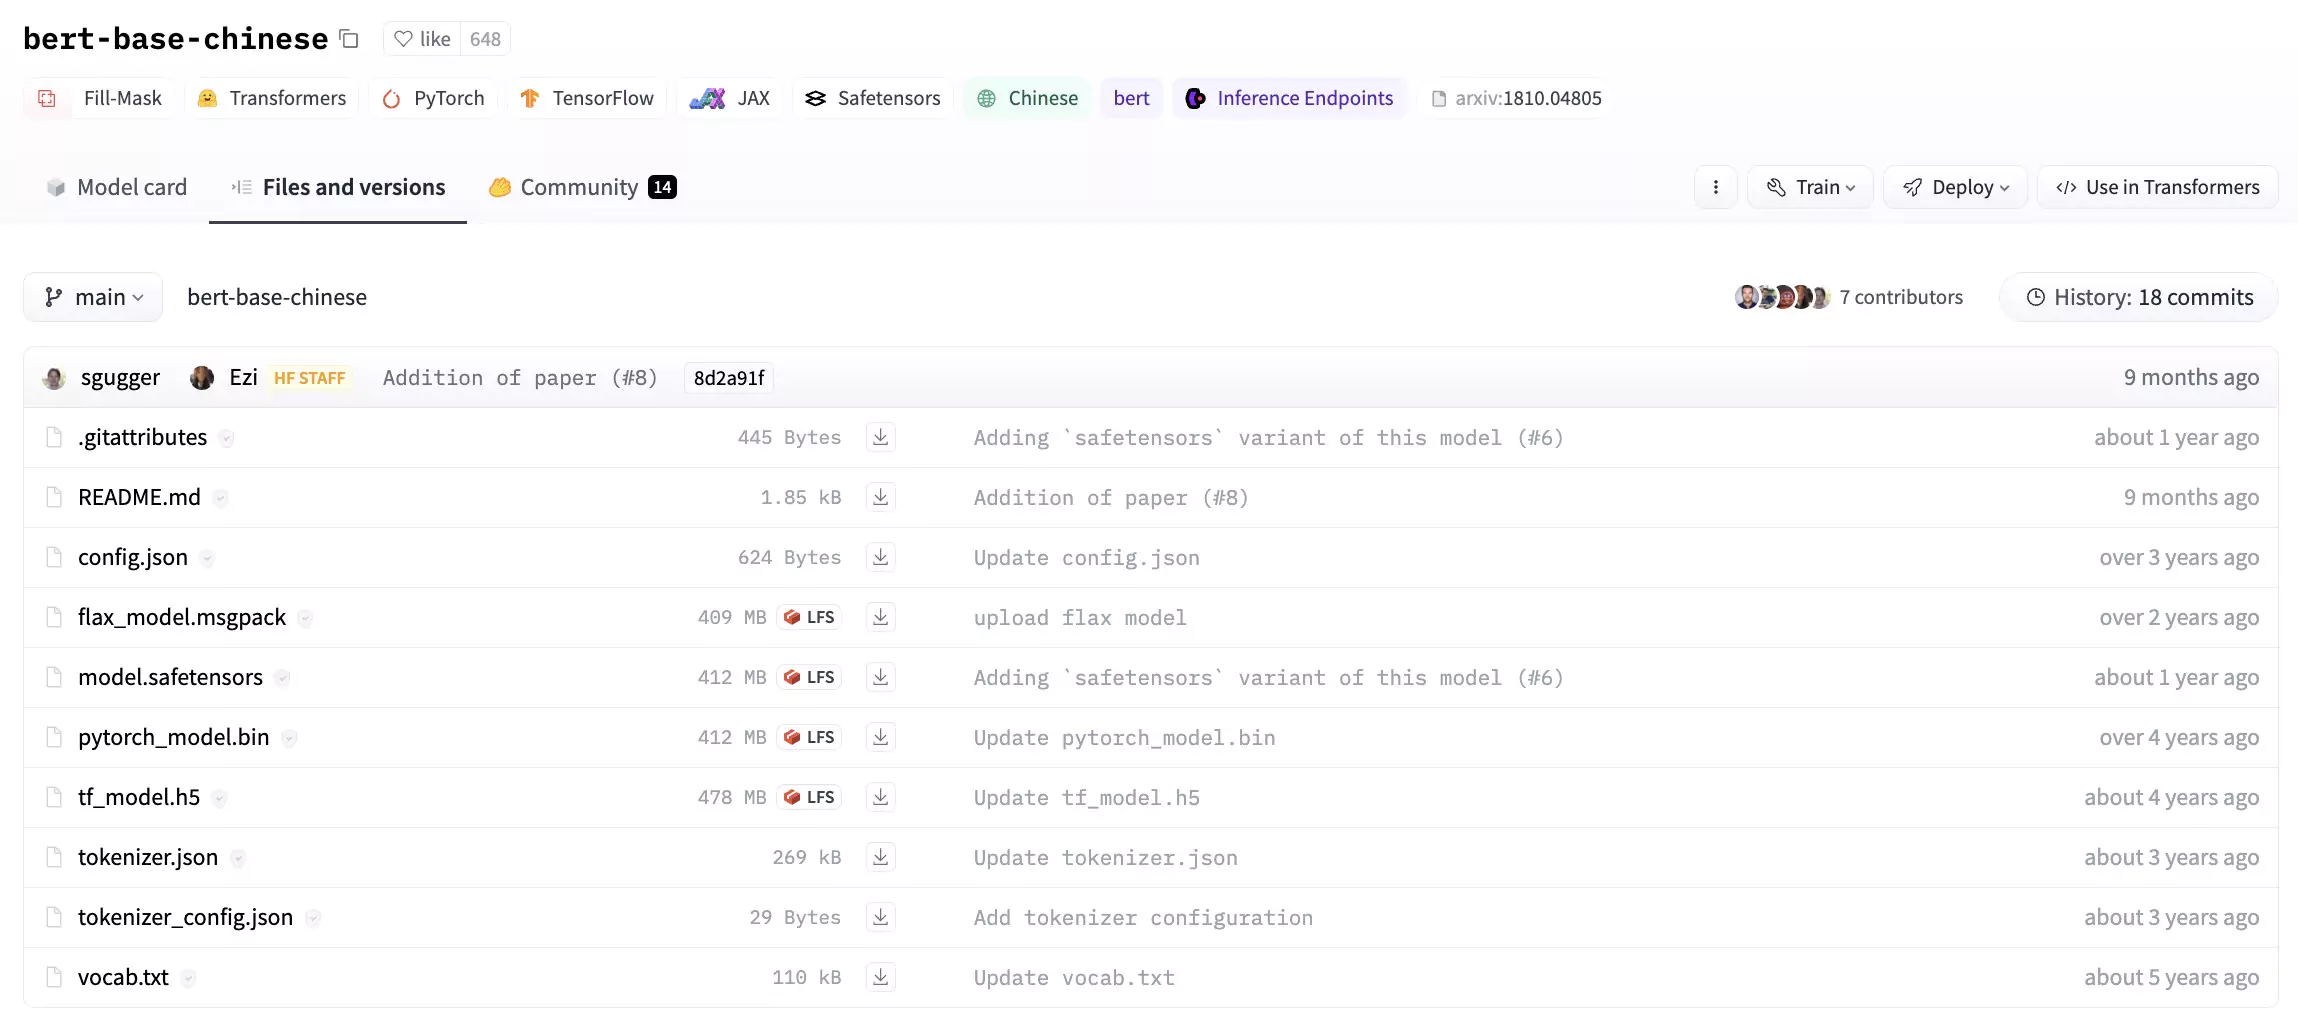Open the 648 likes count
This screenshot has height=1026, width=2298.
(x=485, y=39)
